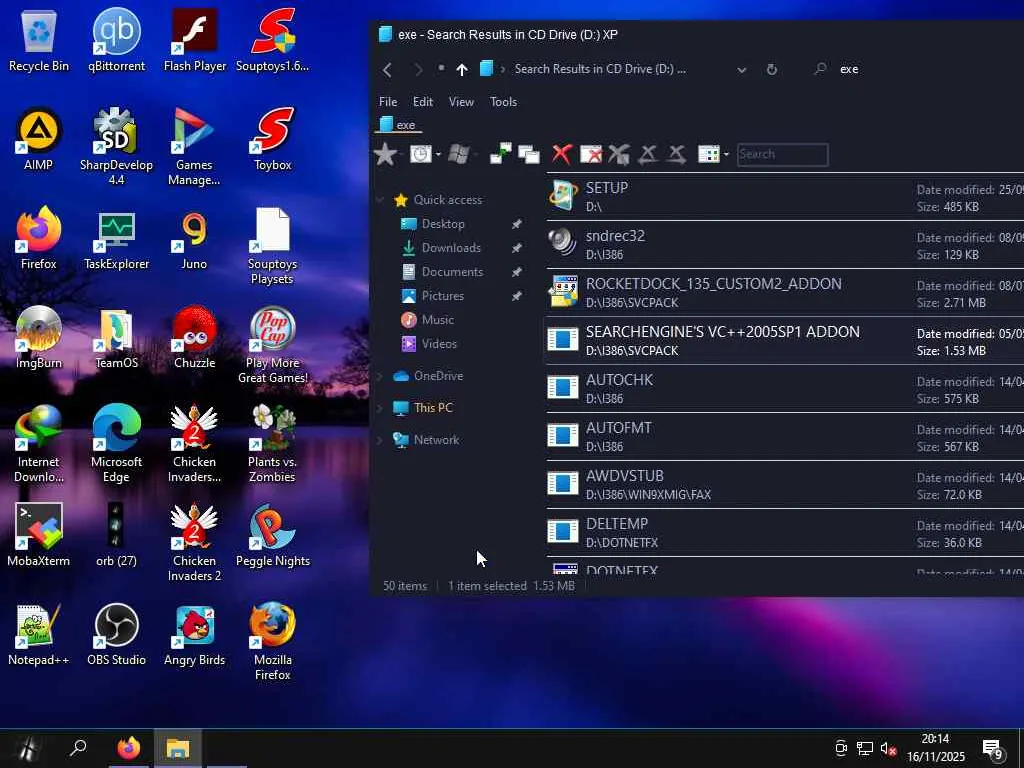The height and width of the screenshot is (768, 1024).
Task: Click the close-right tabs icon
Action: (x=677, y=154)
